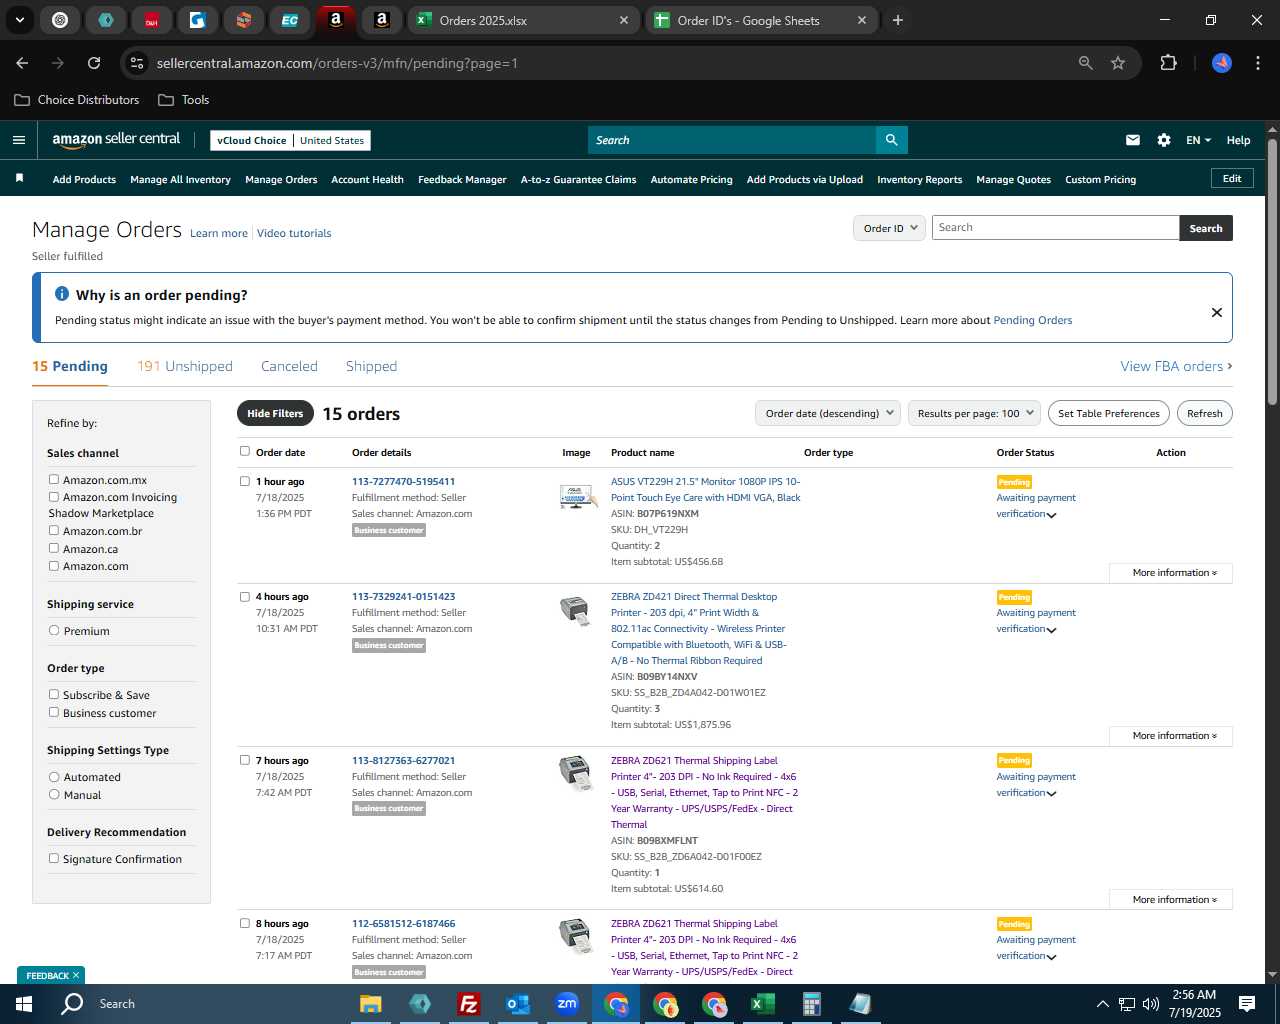Tick the Amazon.com.br checkbox
Image resolution: width=1280 pixels, height=1024 pixels.
(54, 530)
